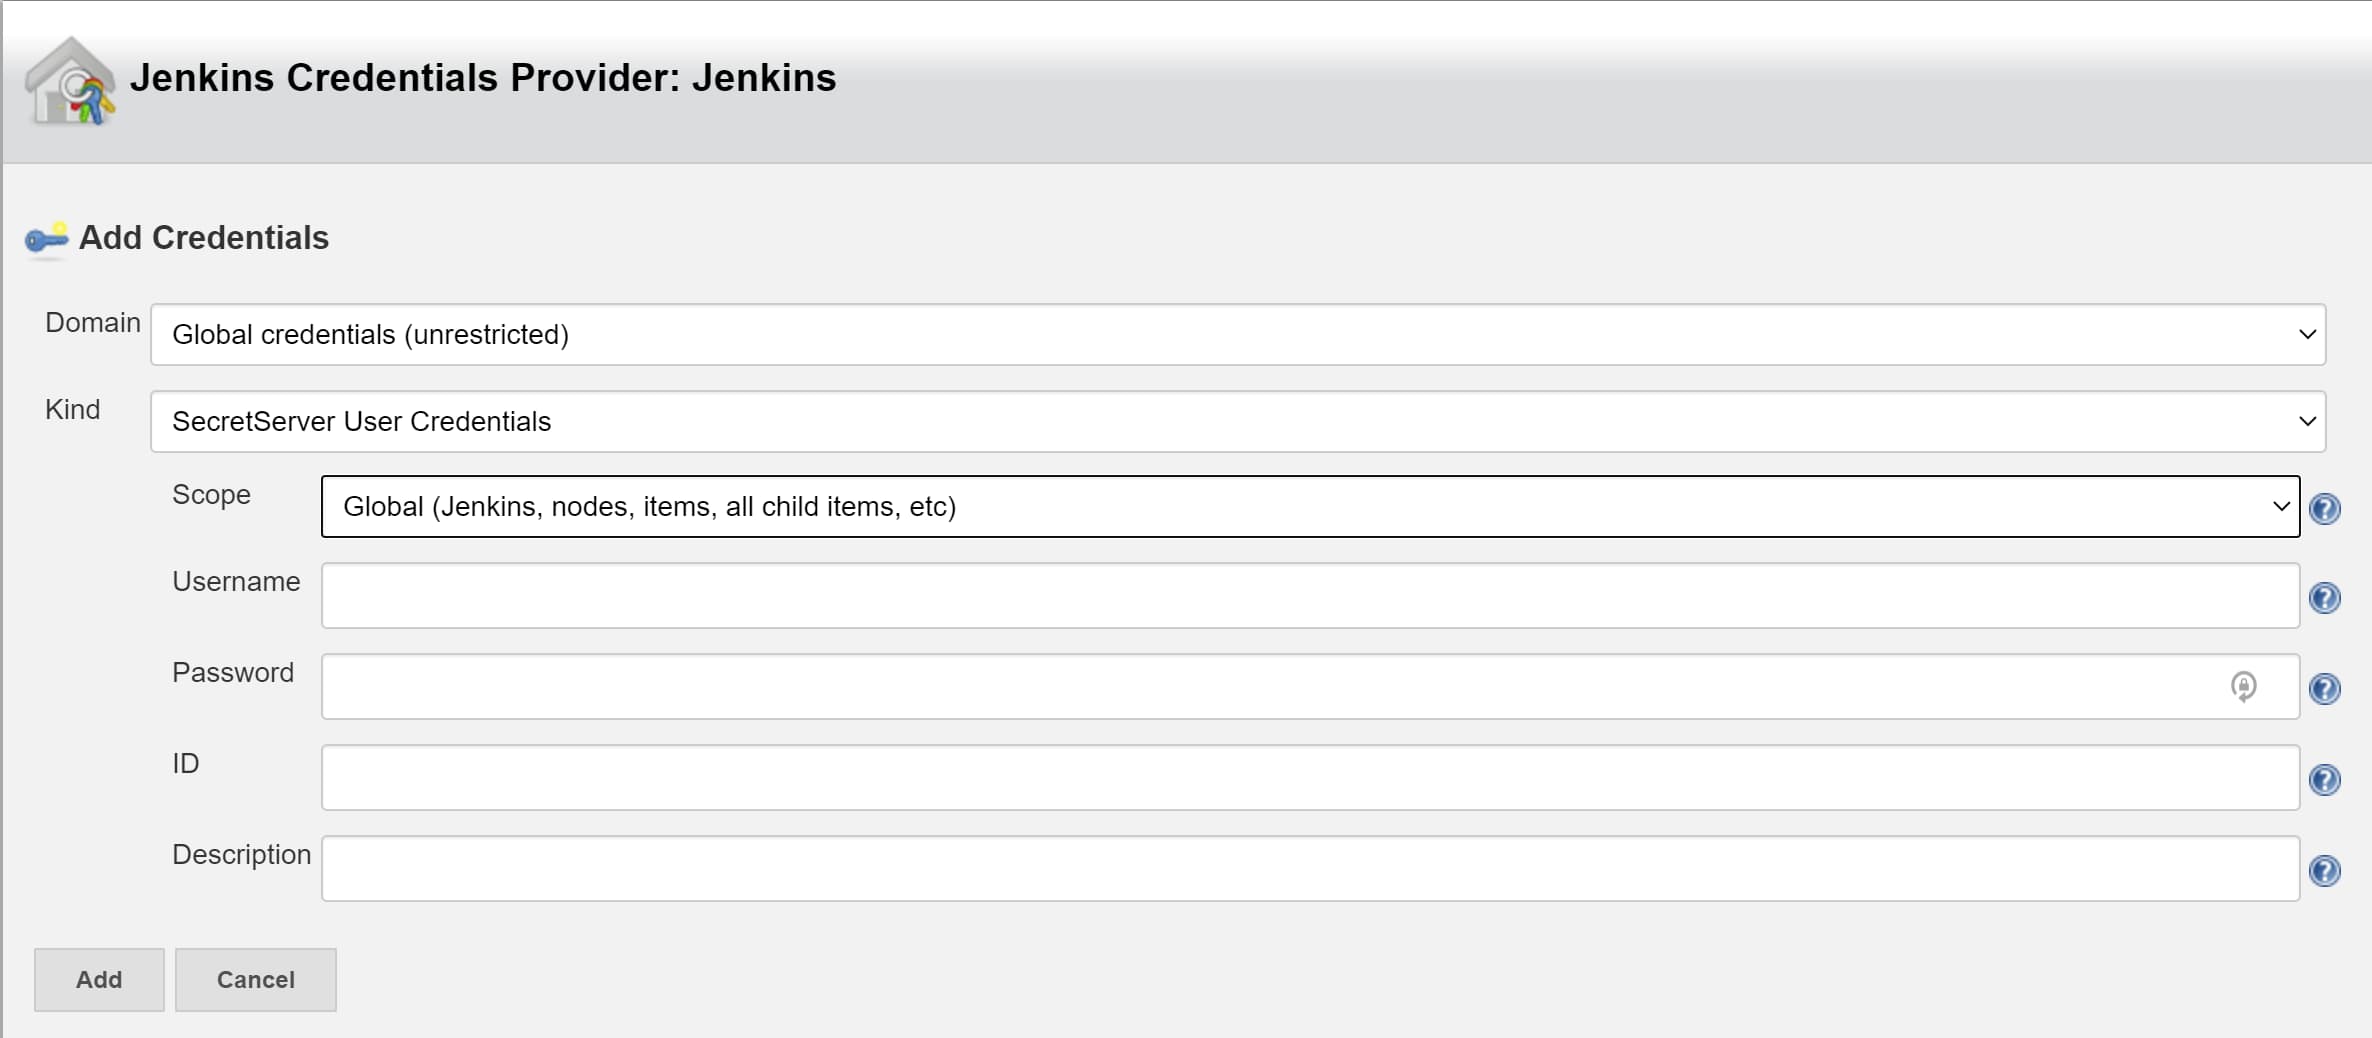The image size is (2372, 1038).
Task: Click the Add Credentials heading
Action: pyautogui.click(x=204, y=238)
